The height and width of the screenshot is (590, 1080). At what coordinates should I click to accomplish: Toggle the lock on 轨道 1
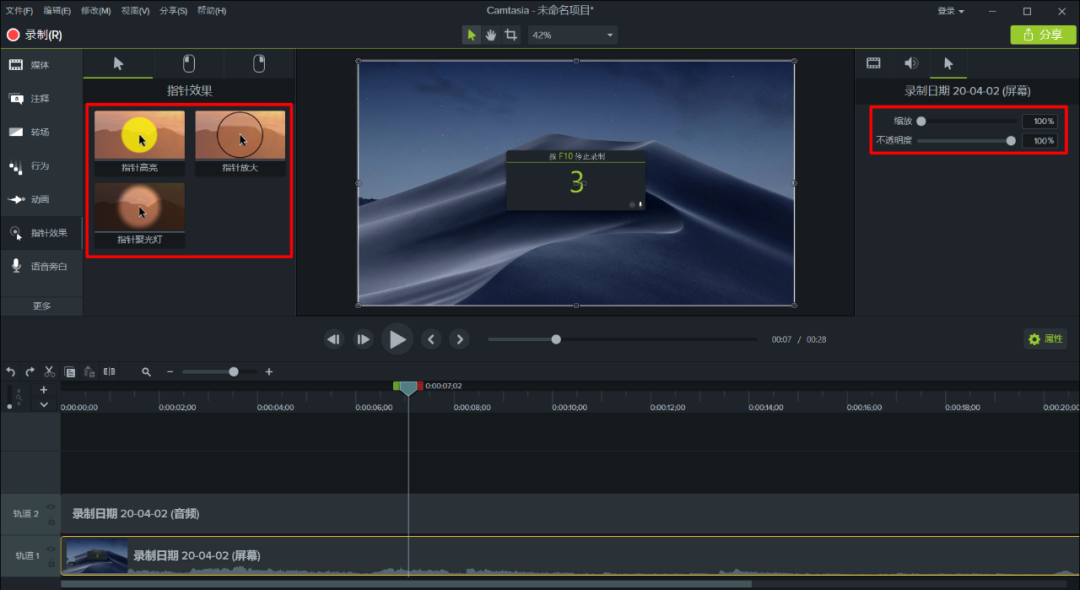51,563
